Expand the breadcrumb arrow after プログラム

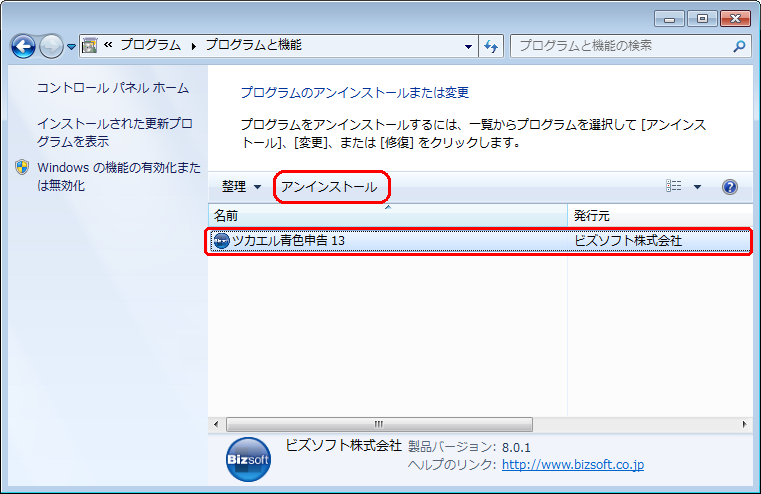(x=194, y=46)
